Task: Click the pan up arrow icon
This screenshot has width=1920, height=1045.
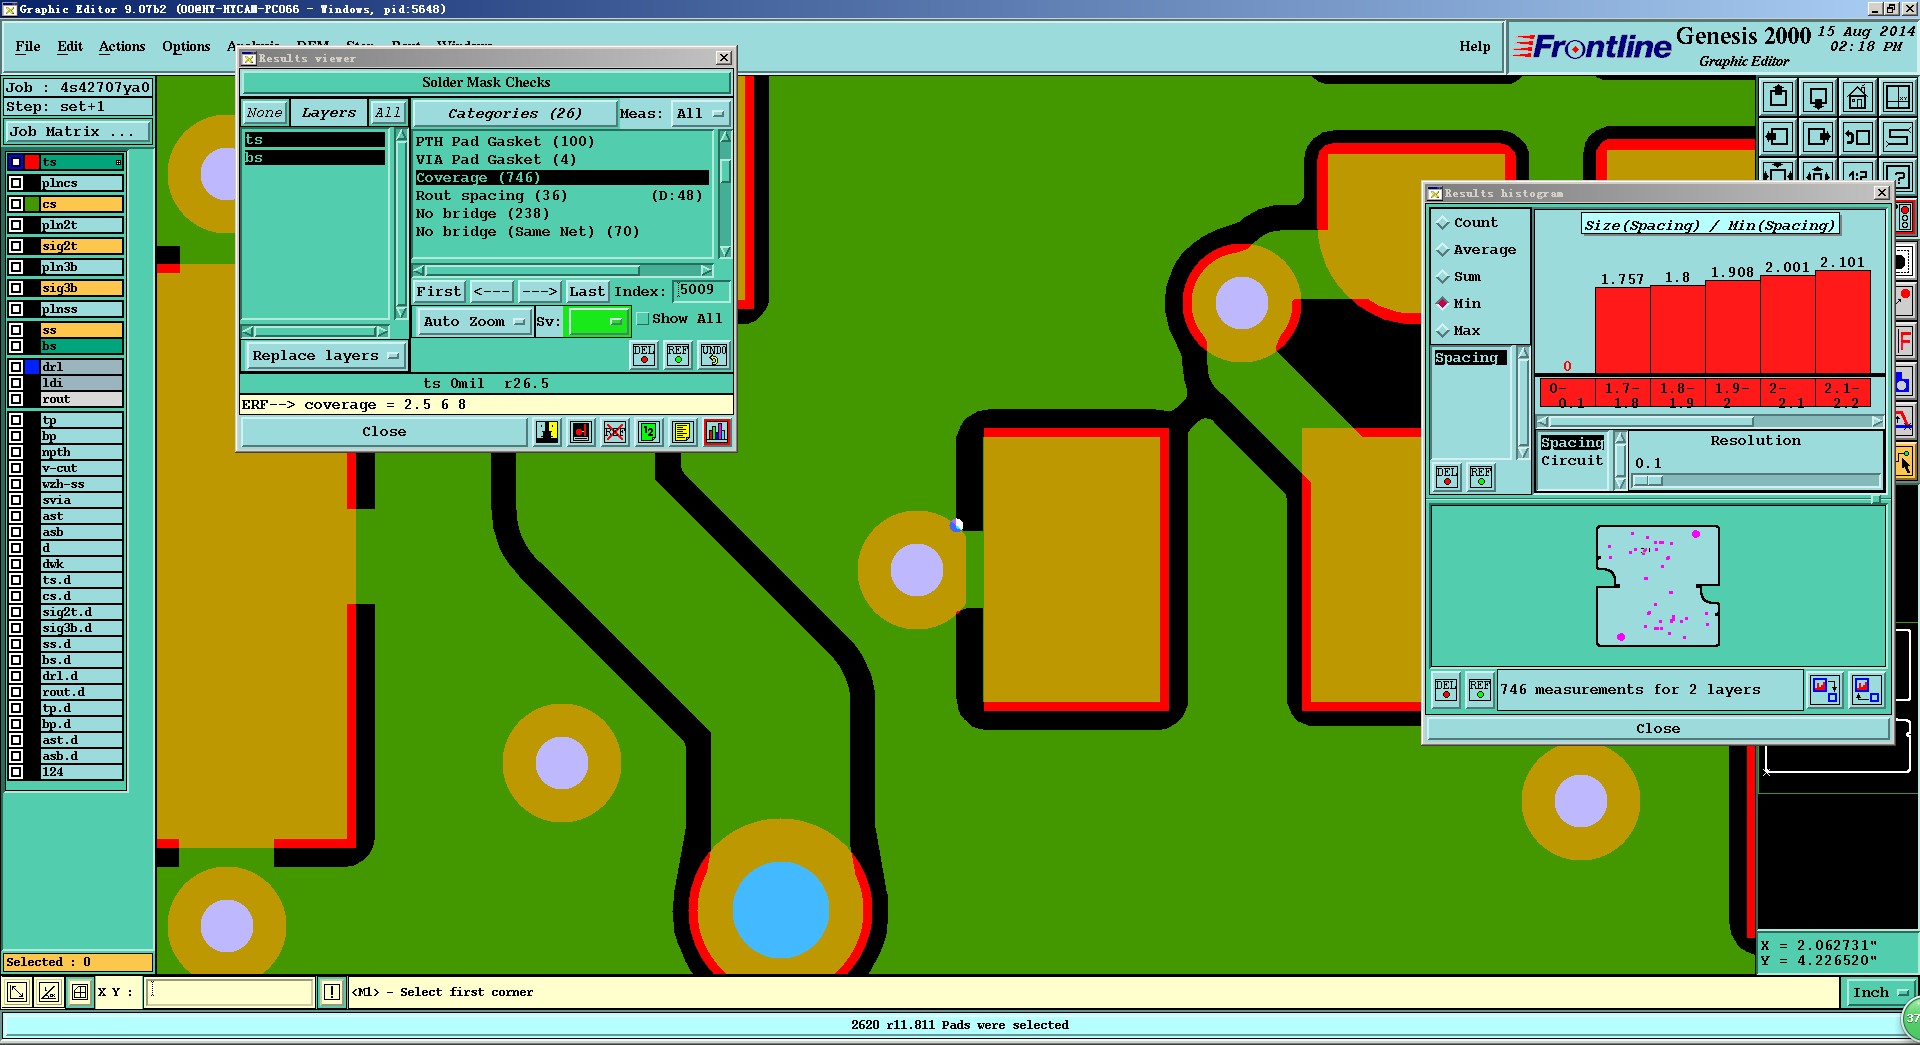Action: [x=1778, y=97]
